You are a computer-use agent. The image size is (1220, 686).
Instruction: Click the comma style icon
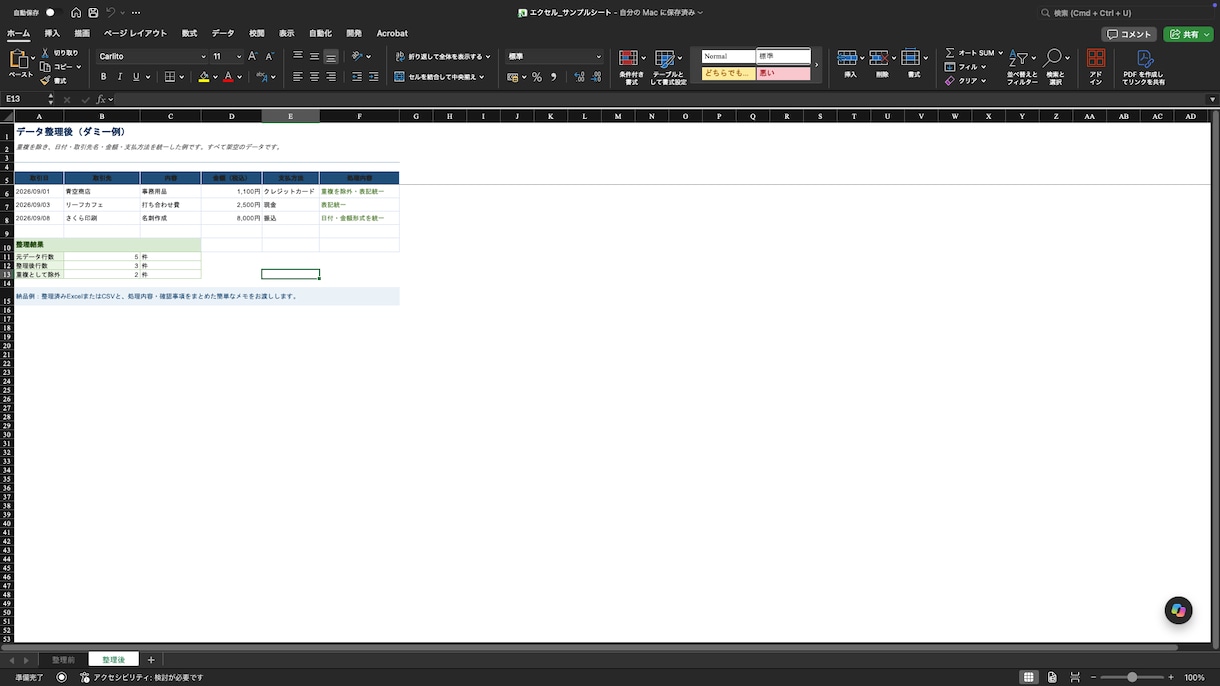click(554, 77)
